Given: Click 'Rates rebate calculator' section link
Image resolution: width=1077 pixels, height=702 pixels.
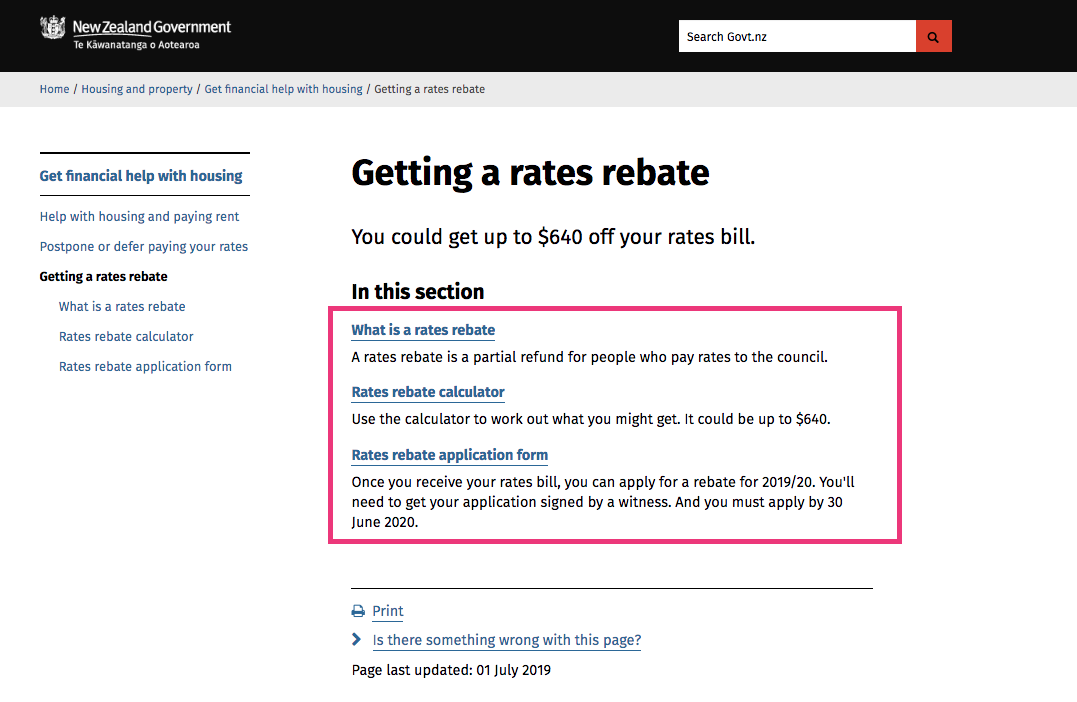Looking at the screenshot, I should [x=428, y=392].
